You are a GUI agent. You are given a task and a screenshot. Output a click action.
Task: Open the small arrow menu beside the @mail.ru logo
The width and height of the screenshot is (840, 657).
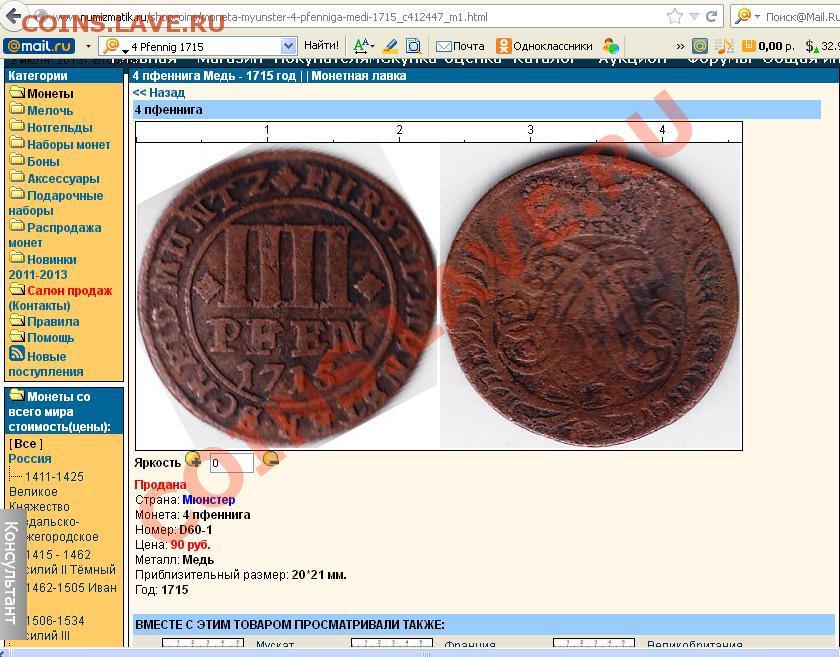point(88,46)
